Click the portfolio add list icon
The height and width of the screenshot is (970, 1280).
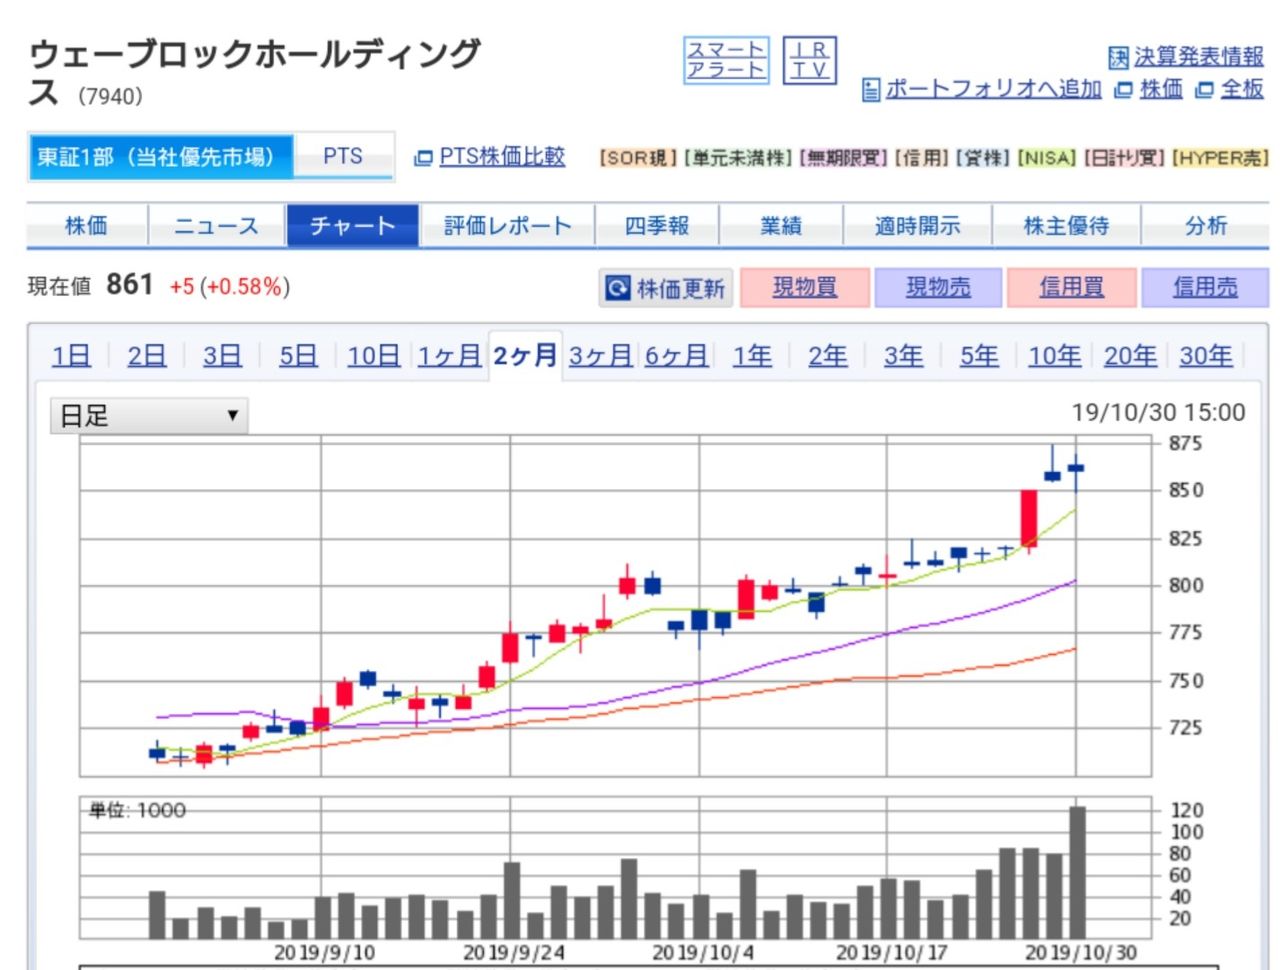click(x=871, y=90)
